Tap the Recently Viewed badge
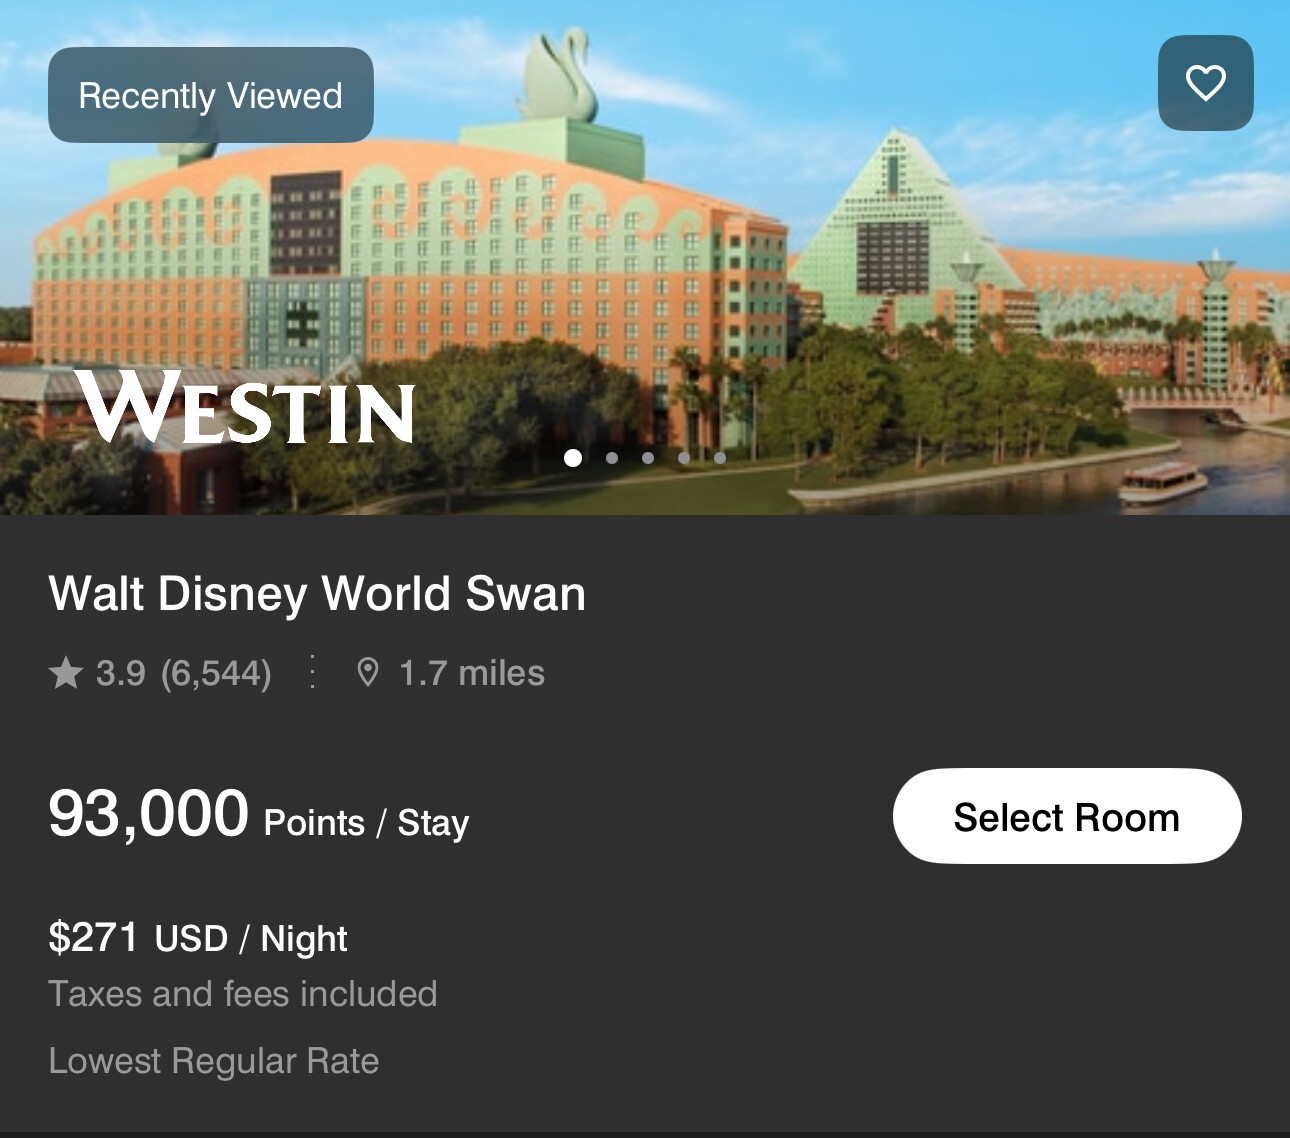 pyautogui.click(x=211, y=95)
